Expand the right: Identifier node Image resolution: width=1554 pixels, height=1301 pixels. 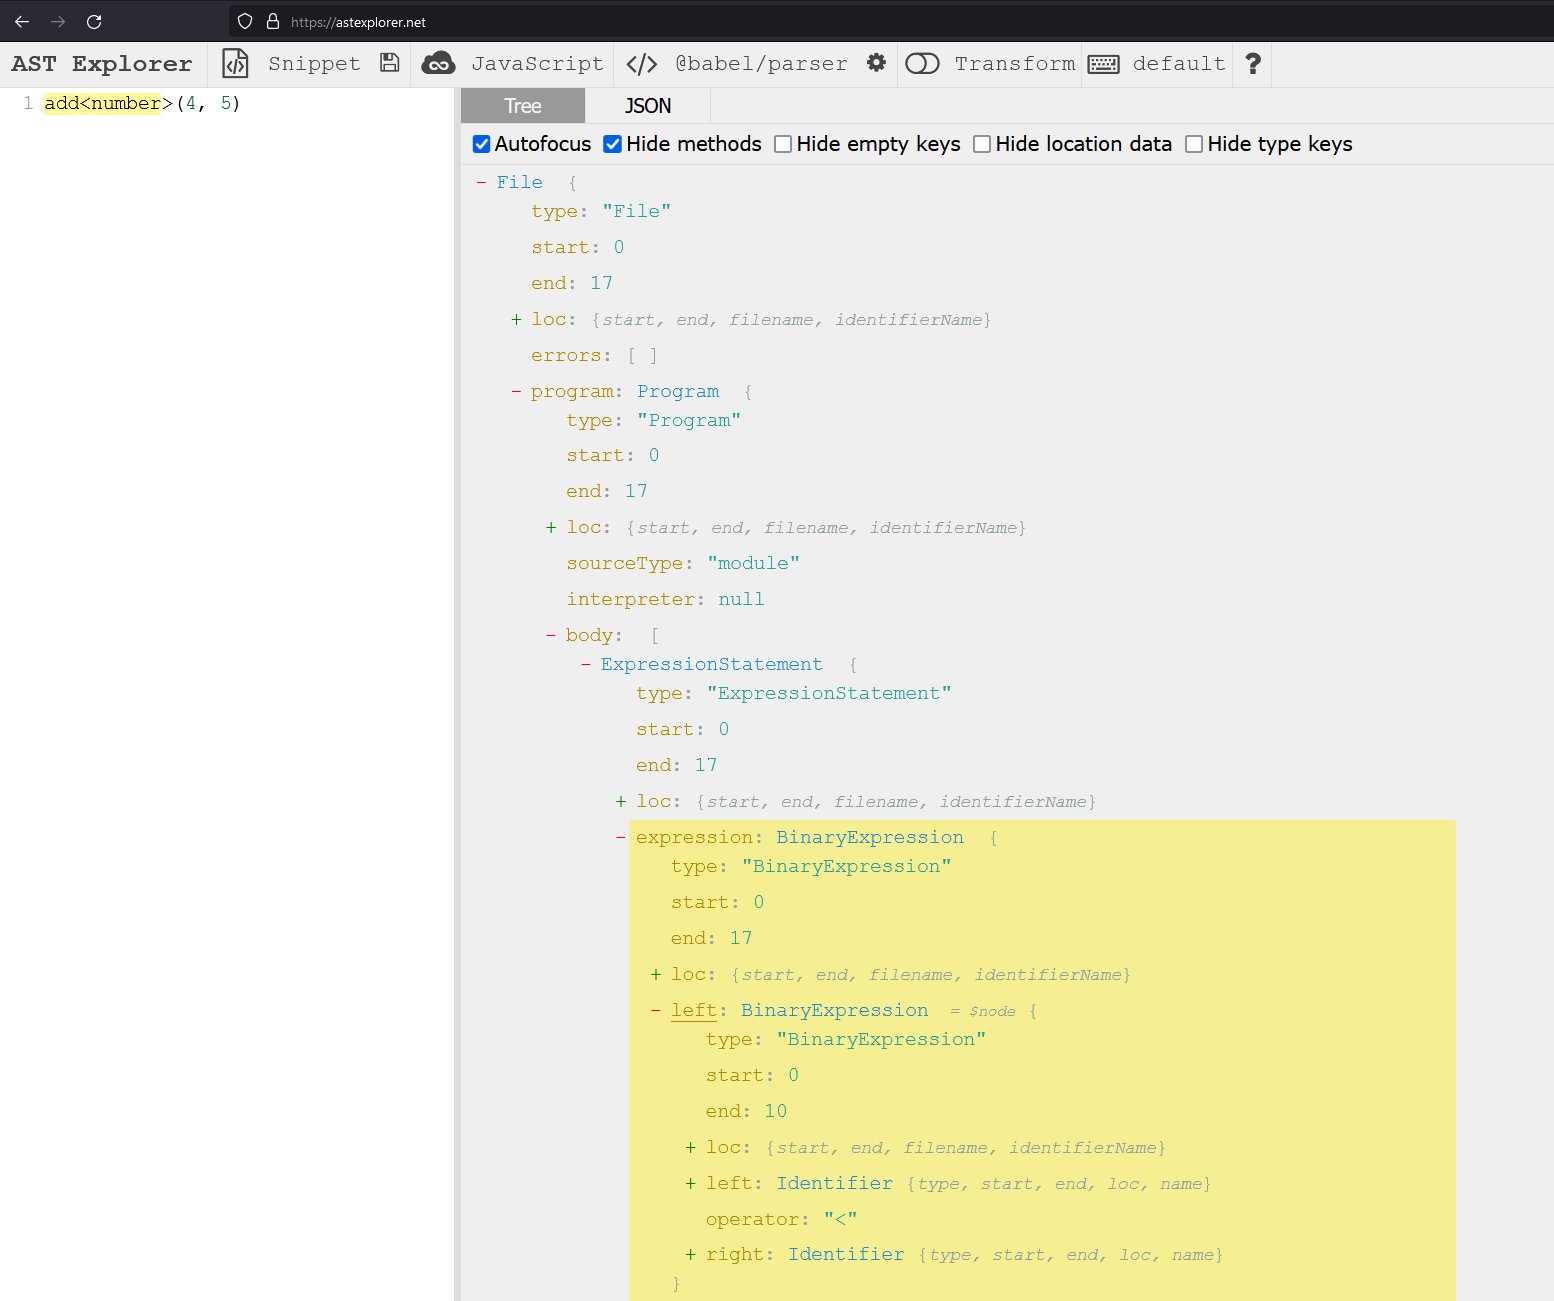[x=691, y=1254]
